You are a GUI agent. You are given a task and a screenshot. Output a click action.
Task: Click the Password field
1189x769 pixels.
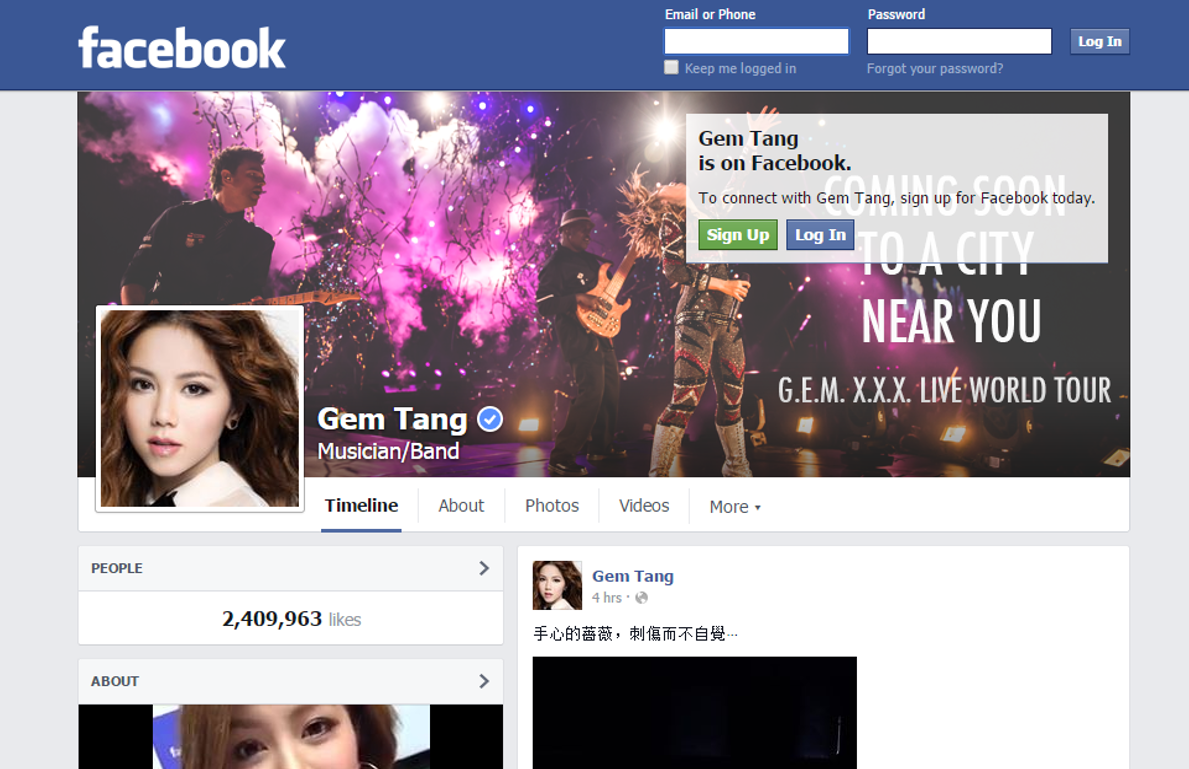(x=959, y=40)
